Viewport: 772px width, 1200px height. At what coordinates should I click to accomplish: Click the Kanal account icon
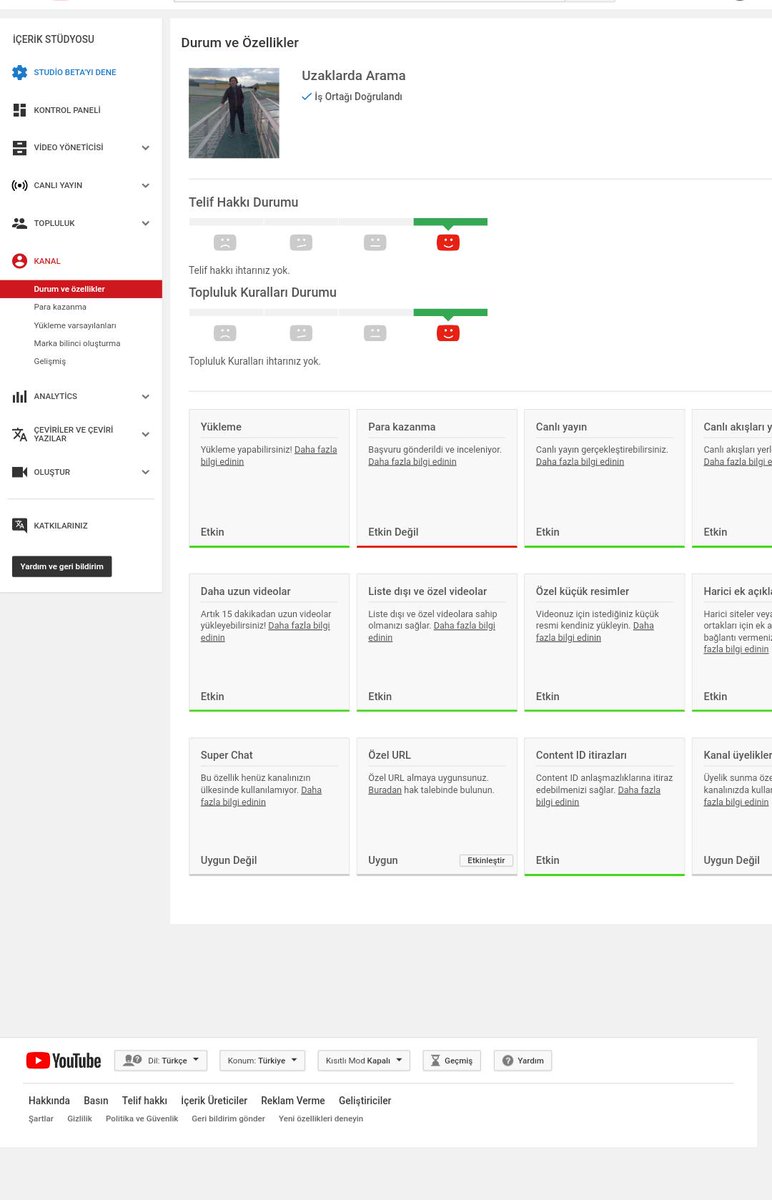(19, 261)
